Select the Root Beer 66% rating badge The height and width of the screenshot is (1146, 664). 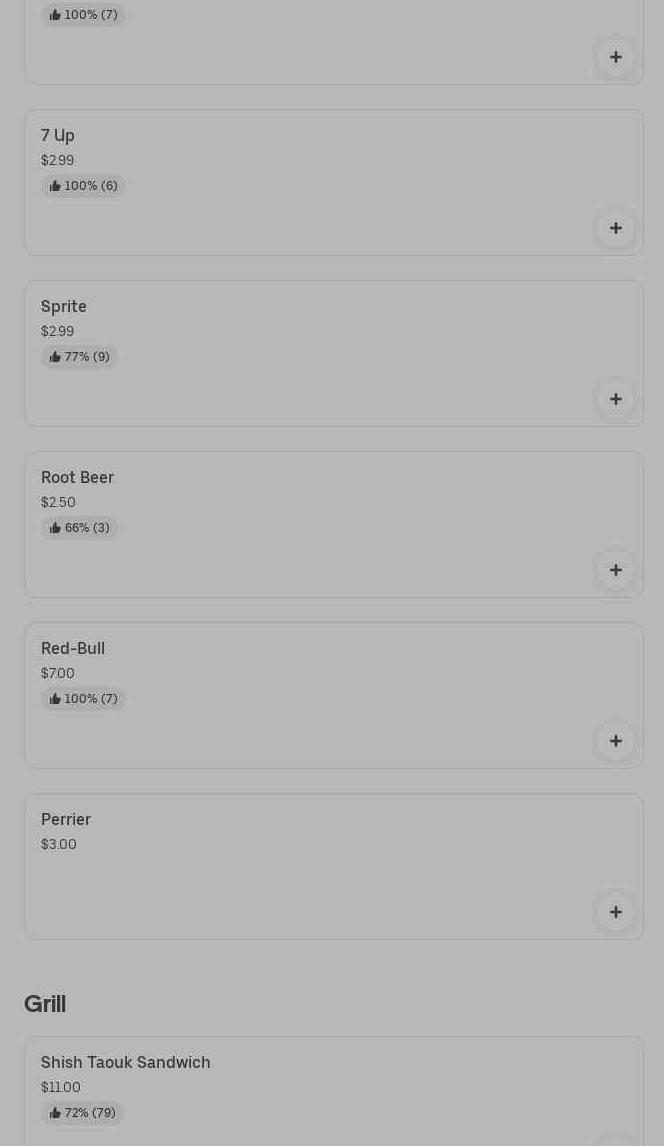pyautogui.click(x=79, y=528)
